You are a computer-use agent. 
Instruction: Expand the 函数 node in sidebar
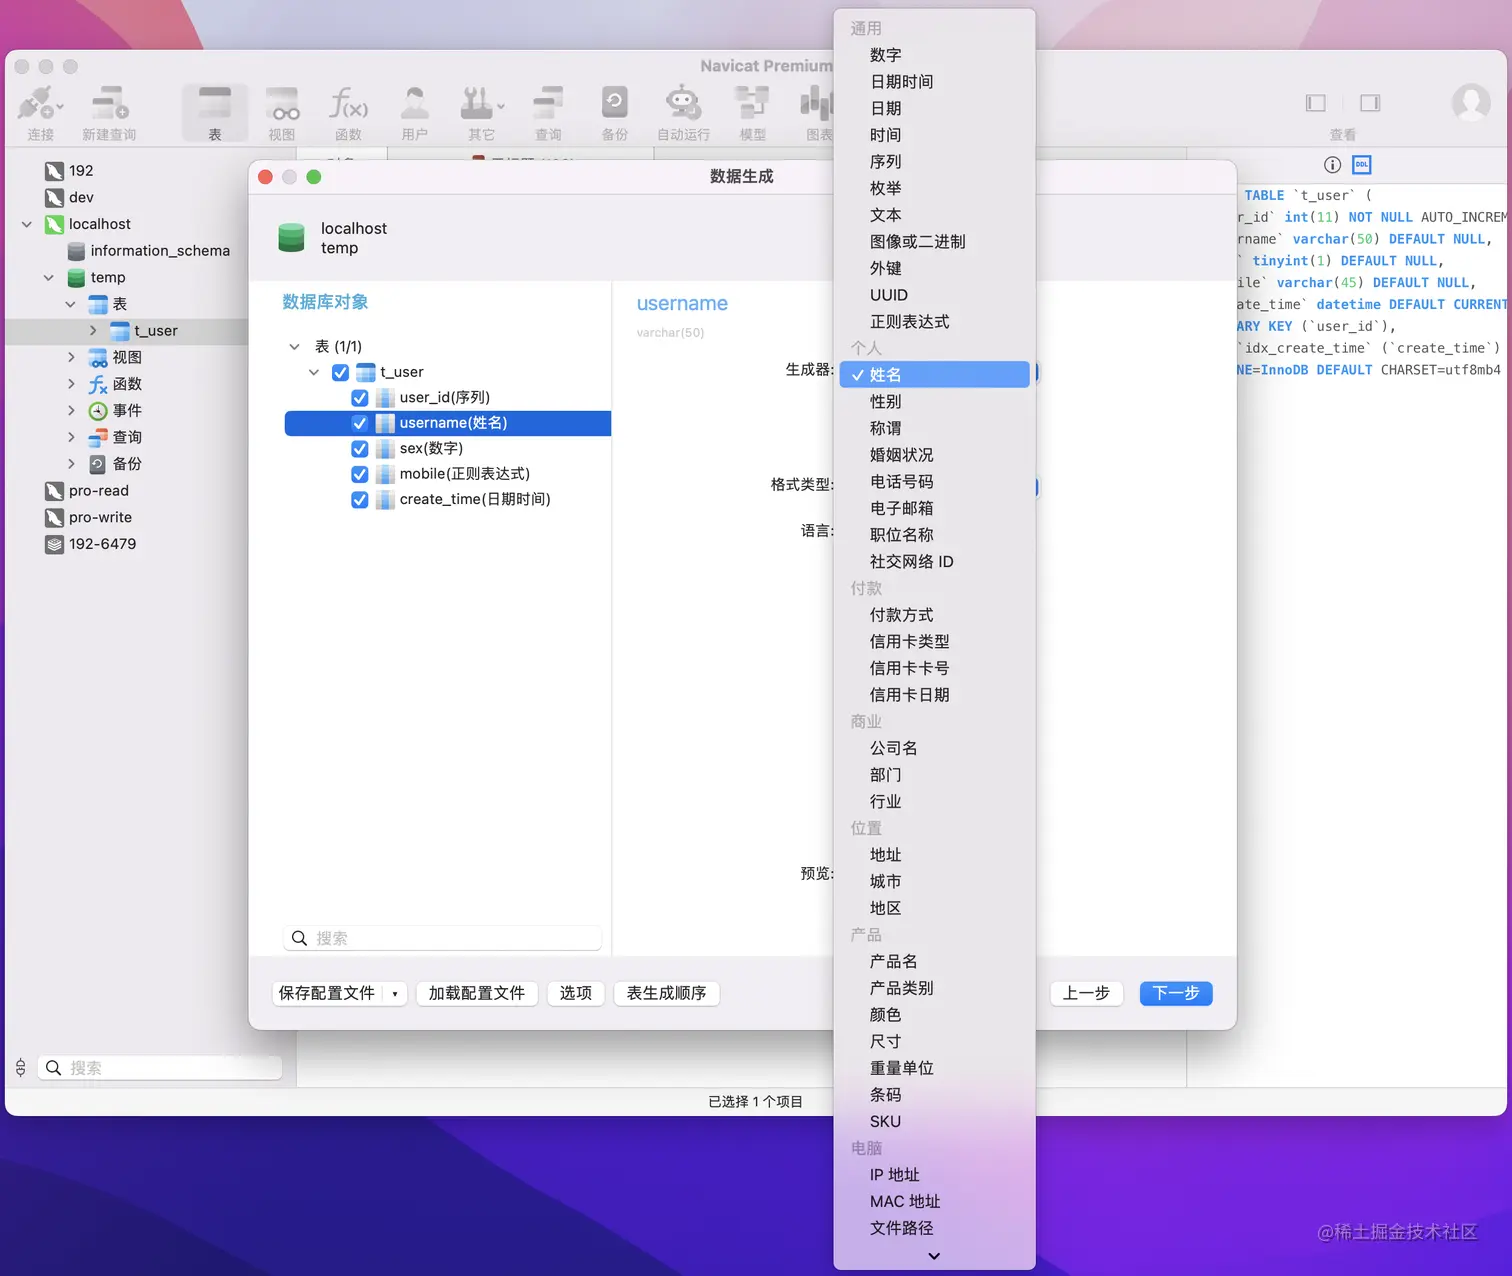[71, 384]
